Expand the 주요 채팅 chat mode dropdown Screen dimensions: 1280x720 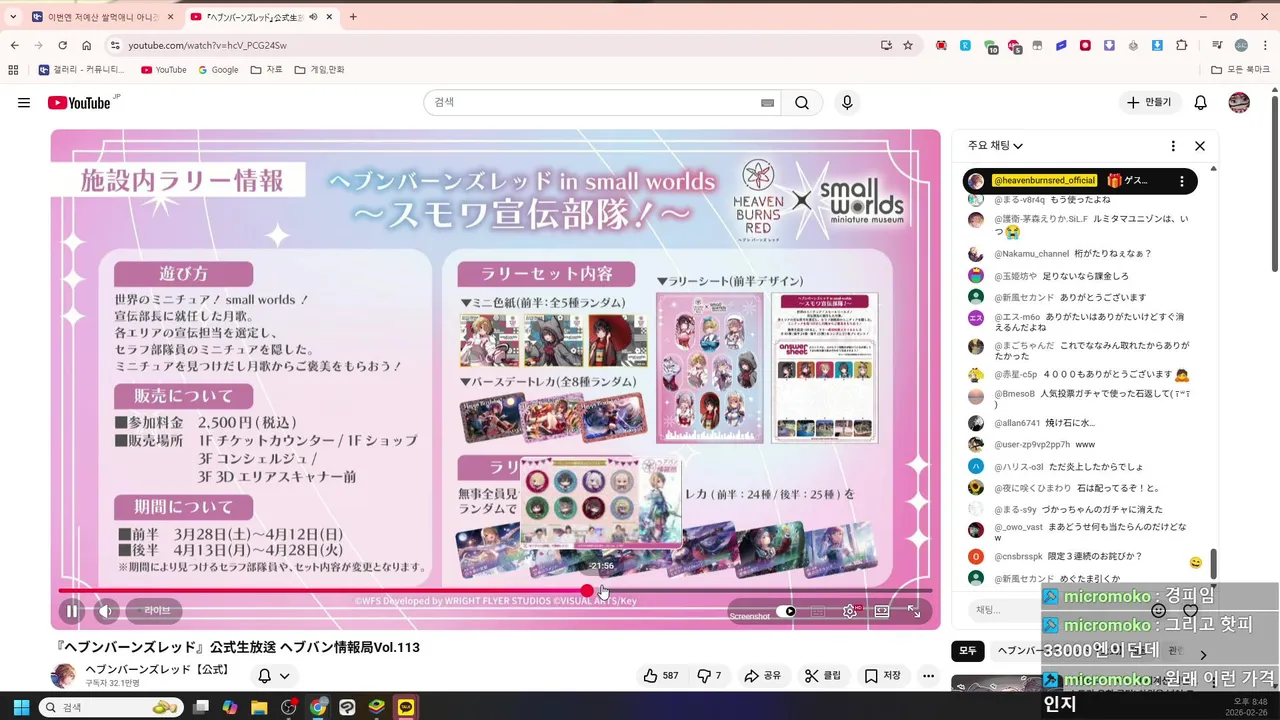995,146
